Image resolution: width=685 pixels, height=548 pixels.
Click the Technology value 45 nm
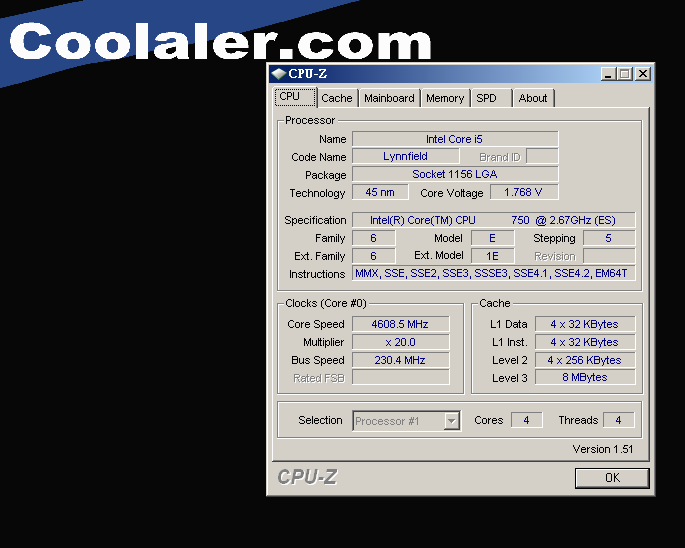(380, 192)
